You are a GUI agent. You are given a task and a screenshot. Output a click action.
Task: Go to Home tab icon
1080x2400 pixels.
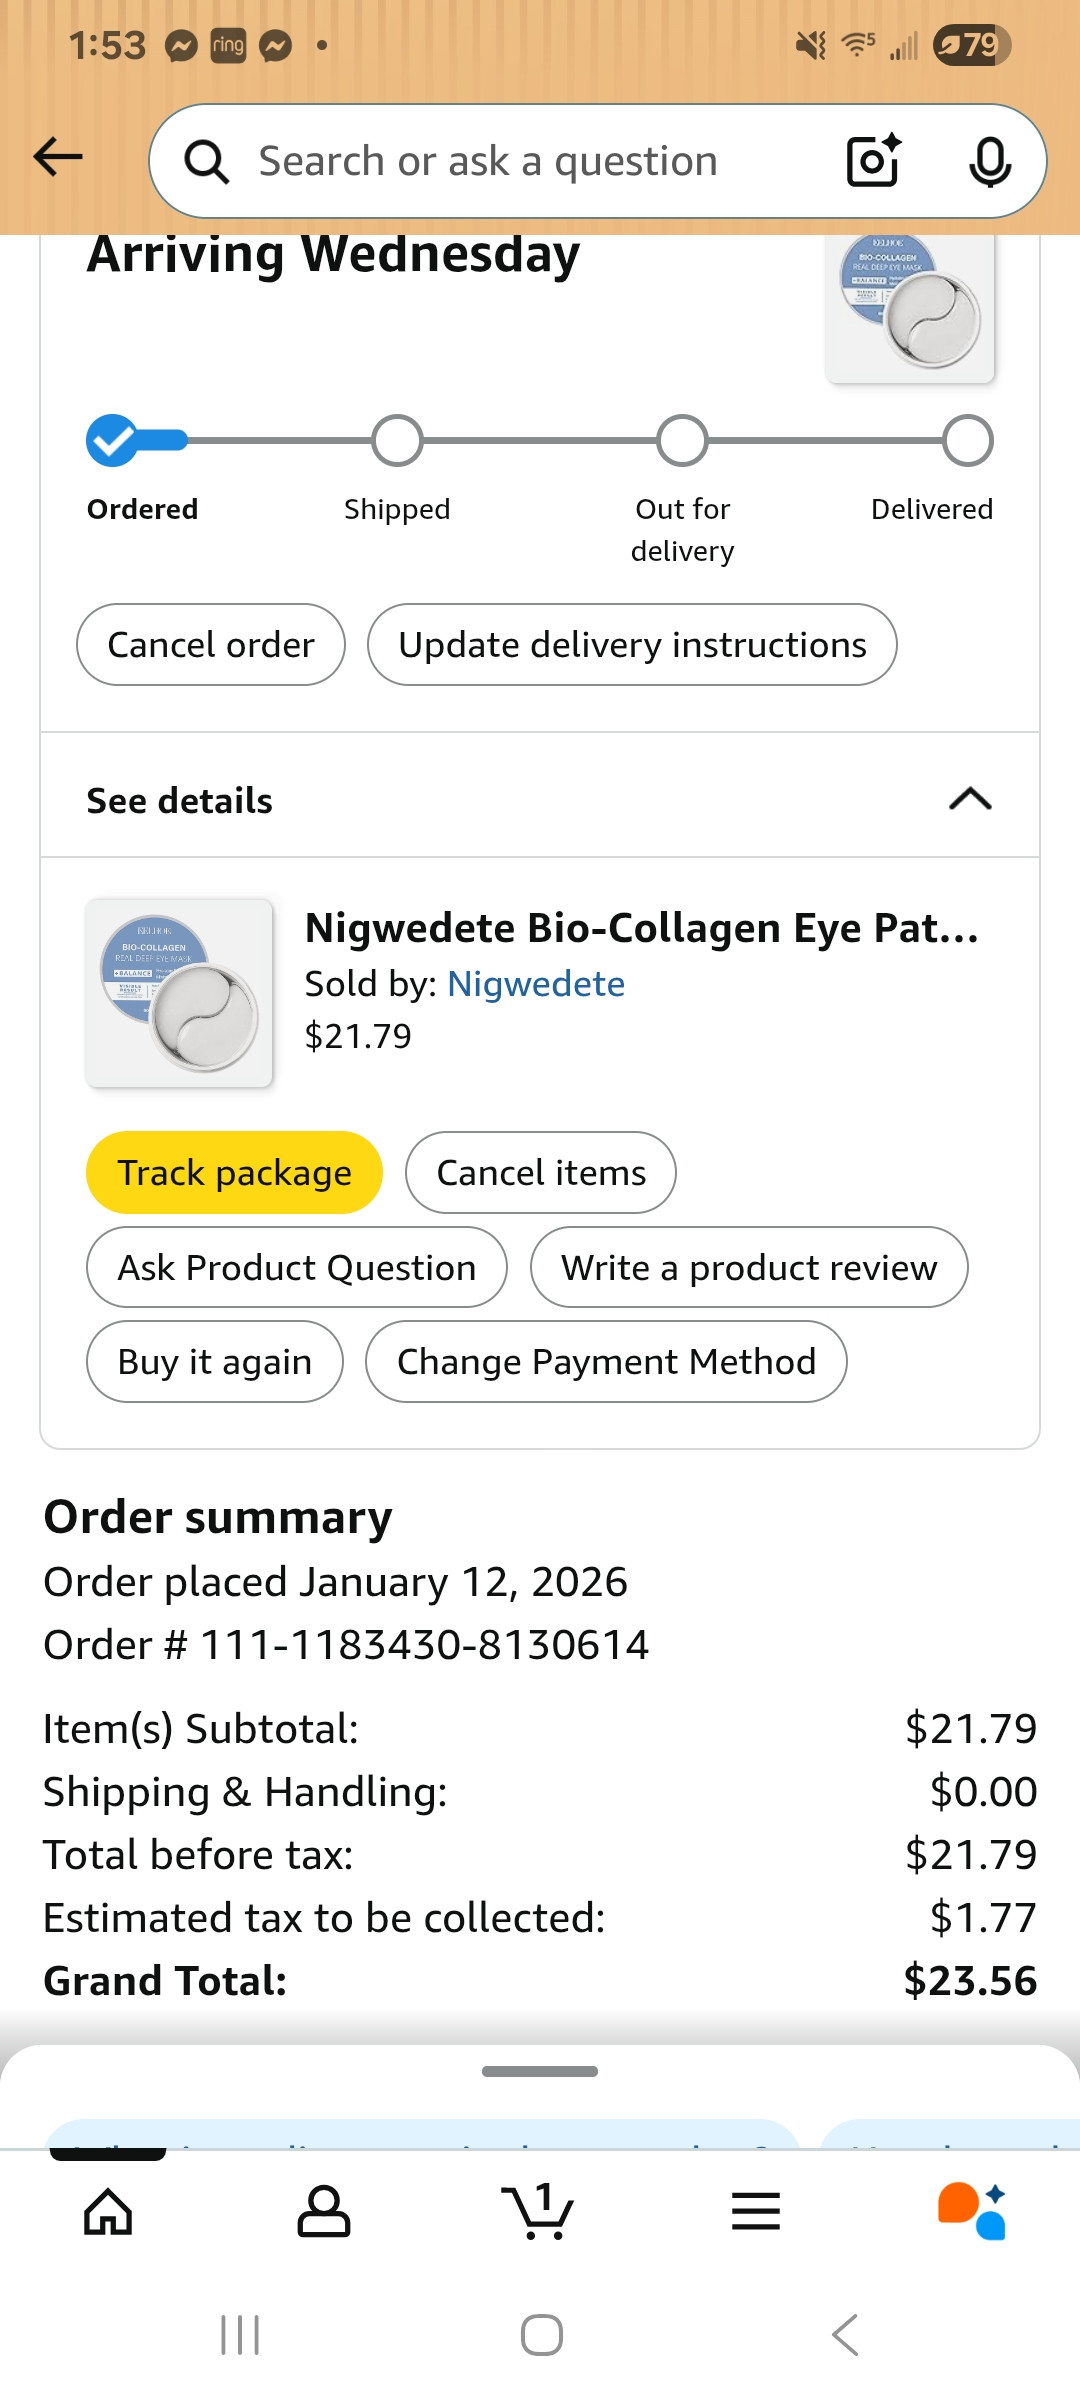108,2211
